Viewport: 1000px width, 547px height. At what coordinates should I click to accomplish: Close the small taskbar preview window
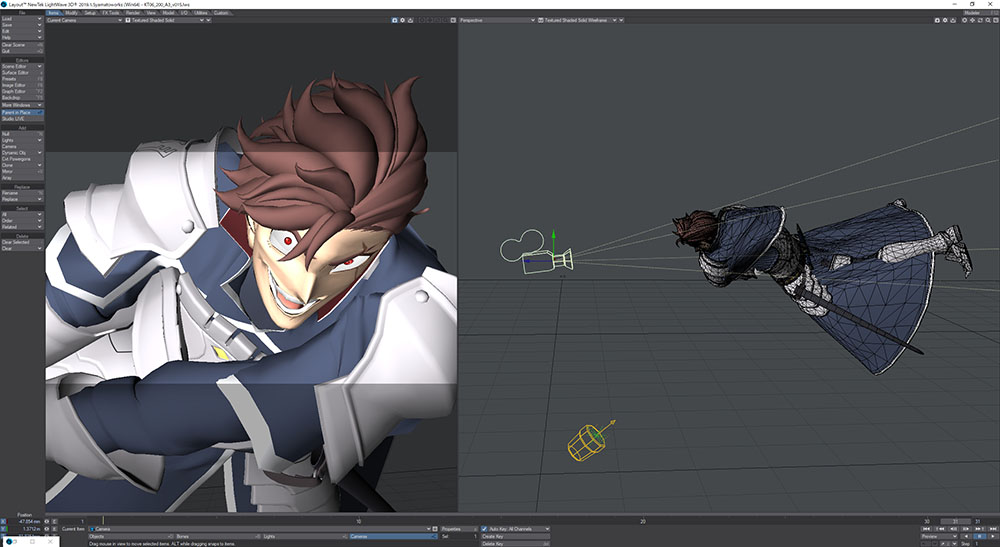[50, 542]
